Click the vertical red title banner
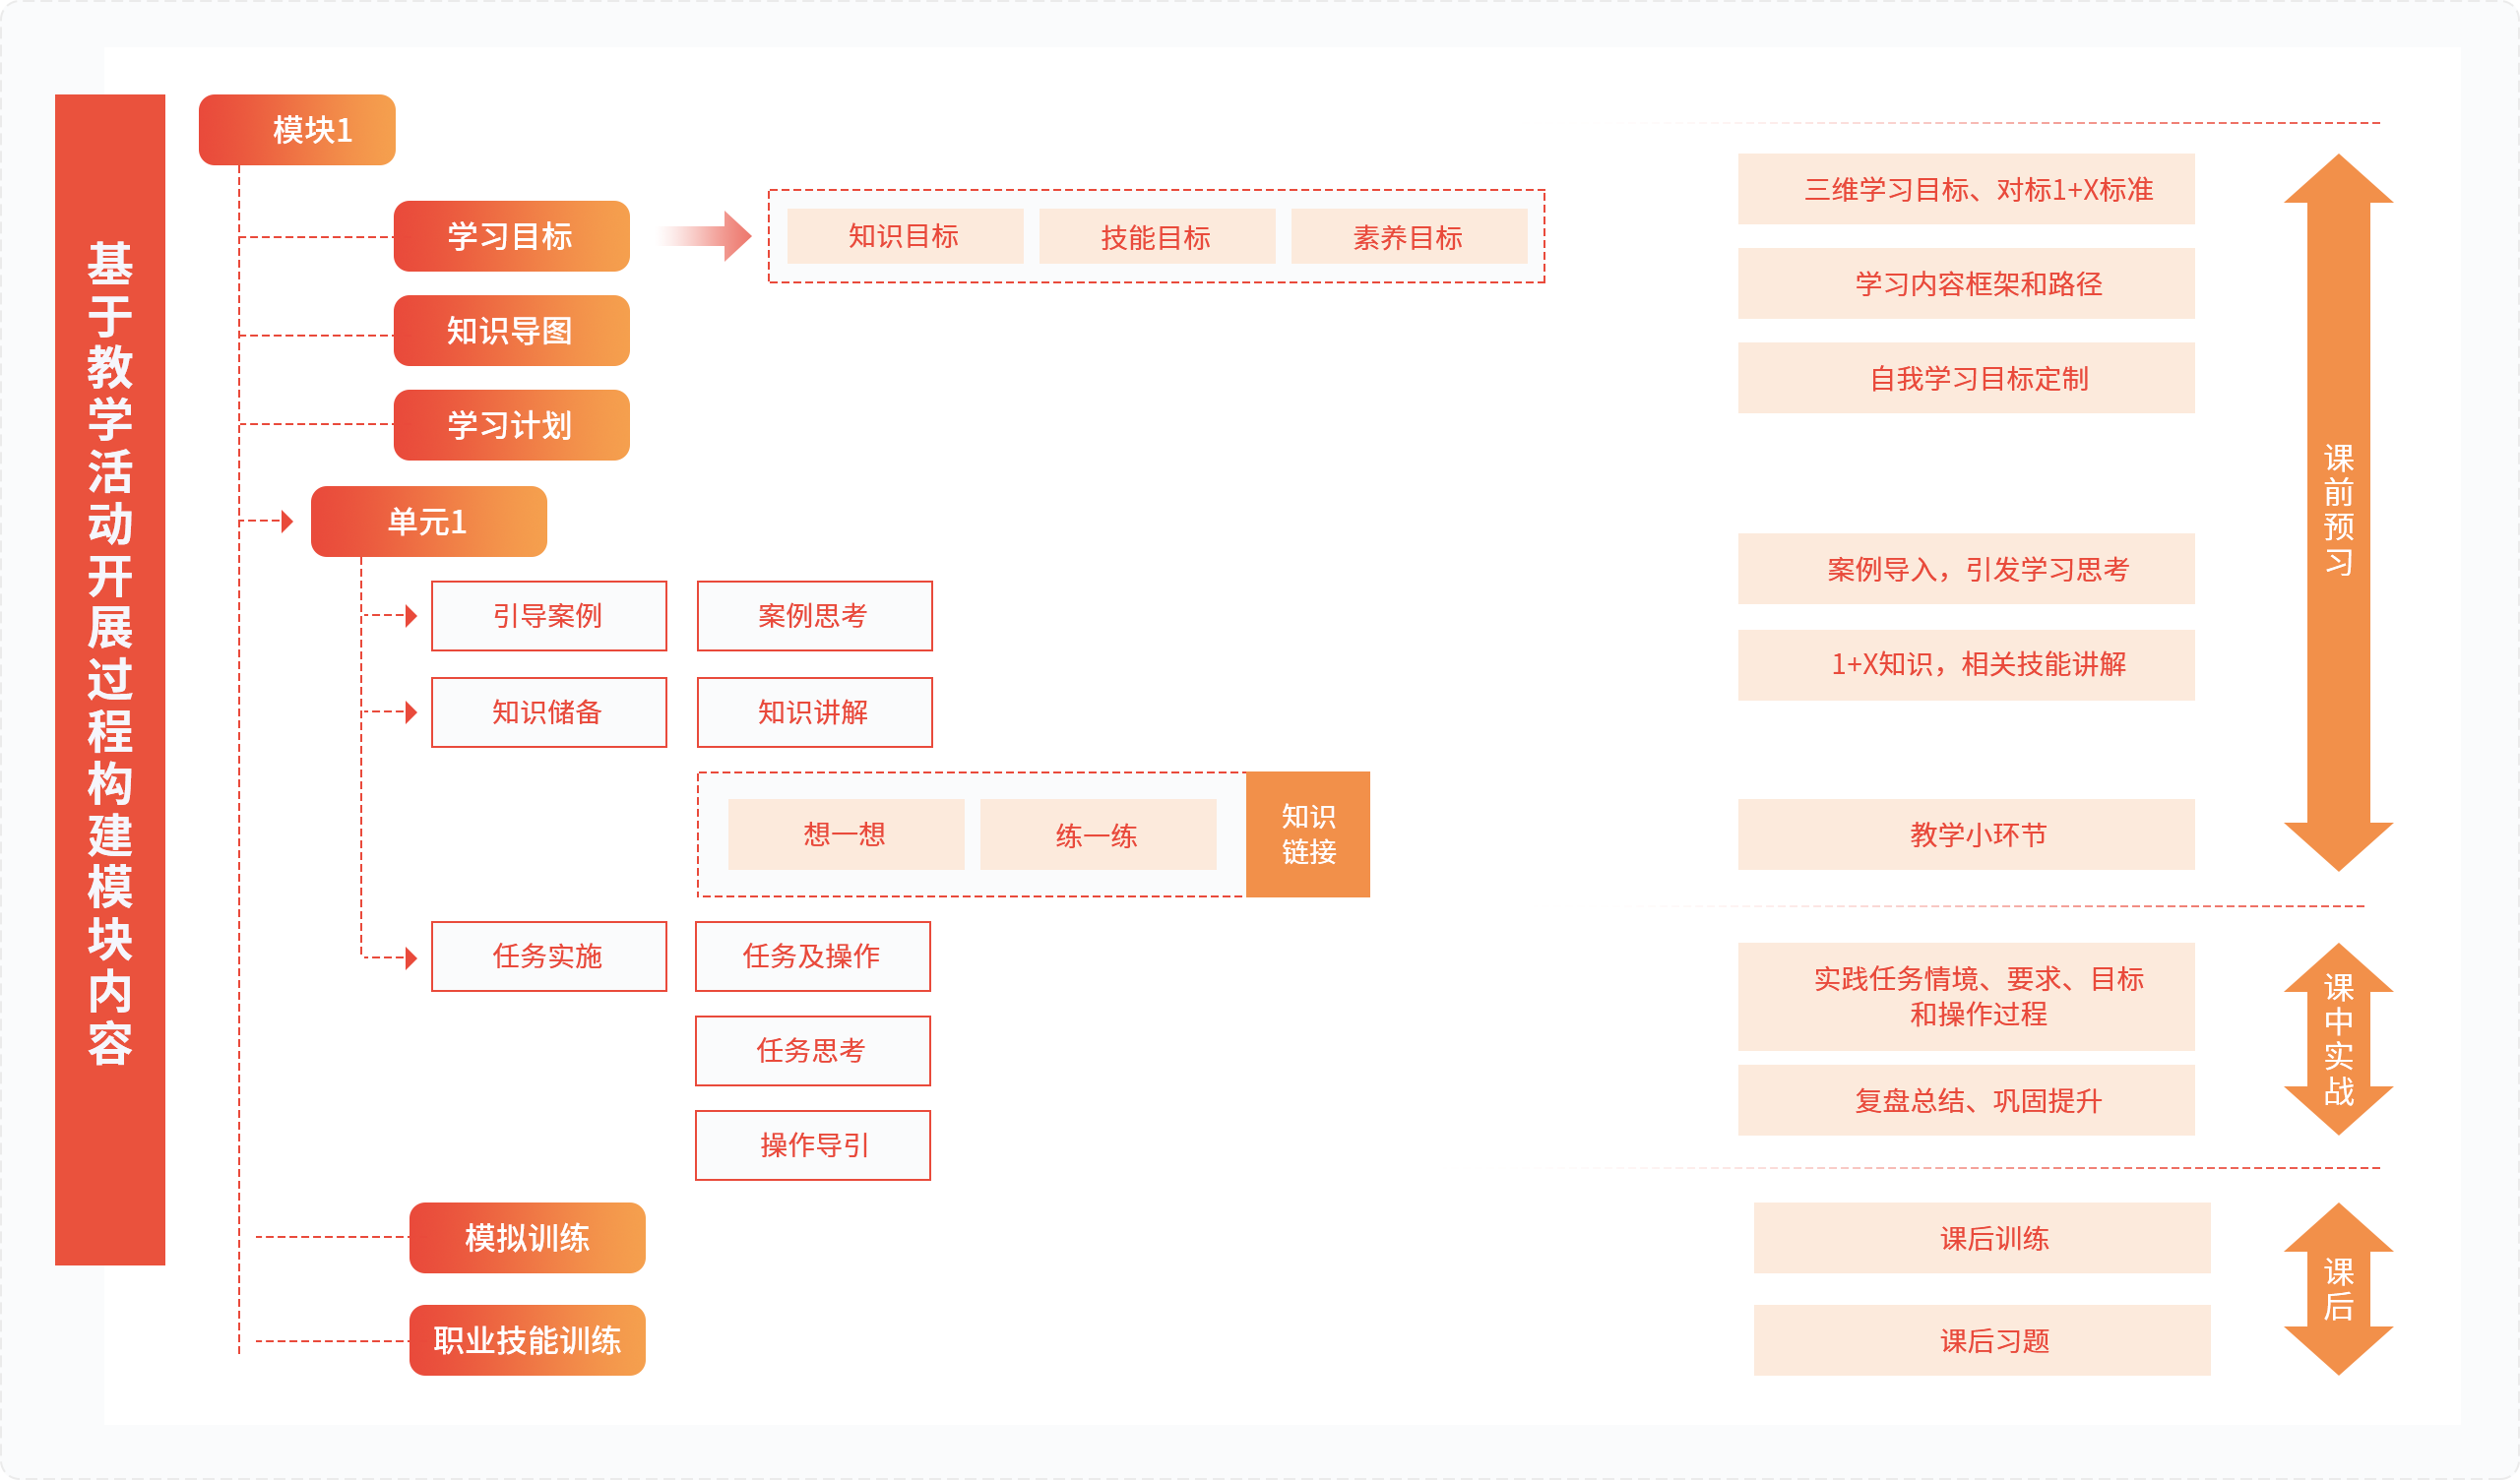Screen dimensions: 2520x1480 tap(110, 679)
